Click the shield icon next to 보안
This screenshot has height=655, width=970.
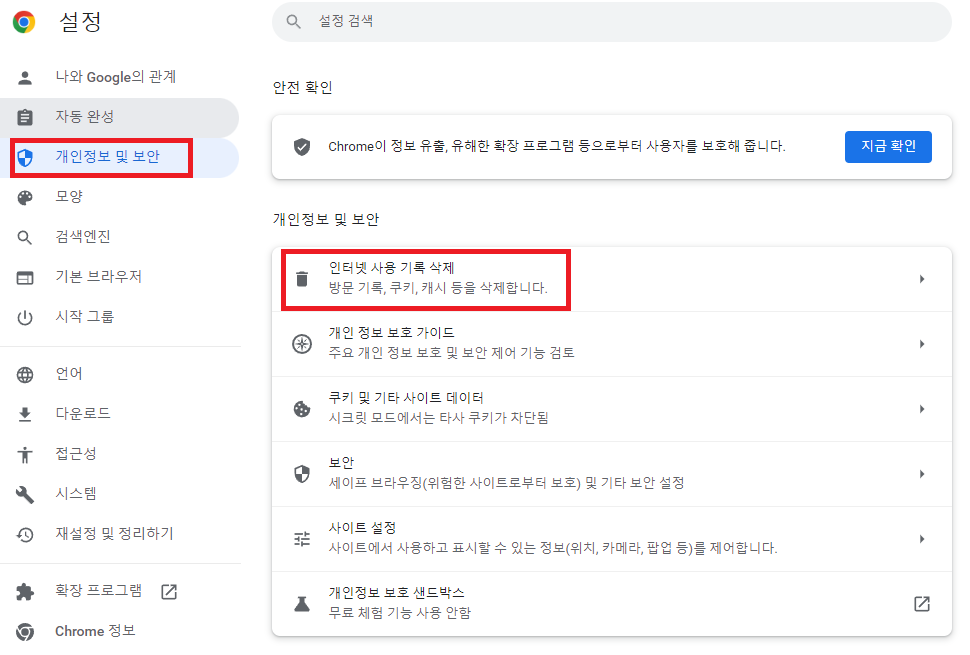(302, 472)
